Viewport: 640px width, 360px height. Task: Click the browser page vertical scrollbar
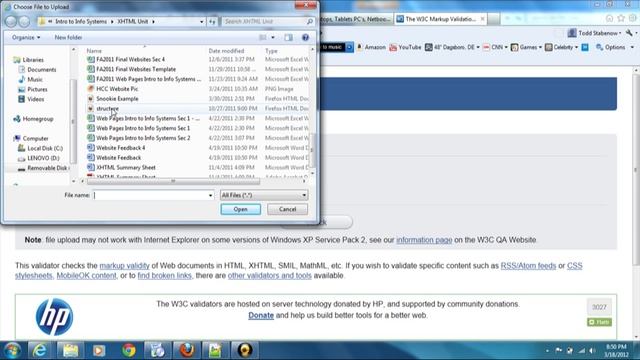click(636, 169)
